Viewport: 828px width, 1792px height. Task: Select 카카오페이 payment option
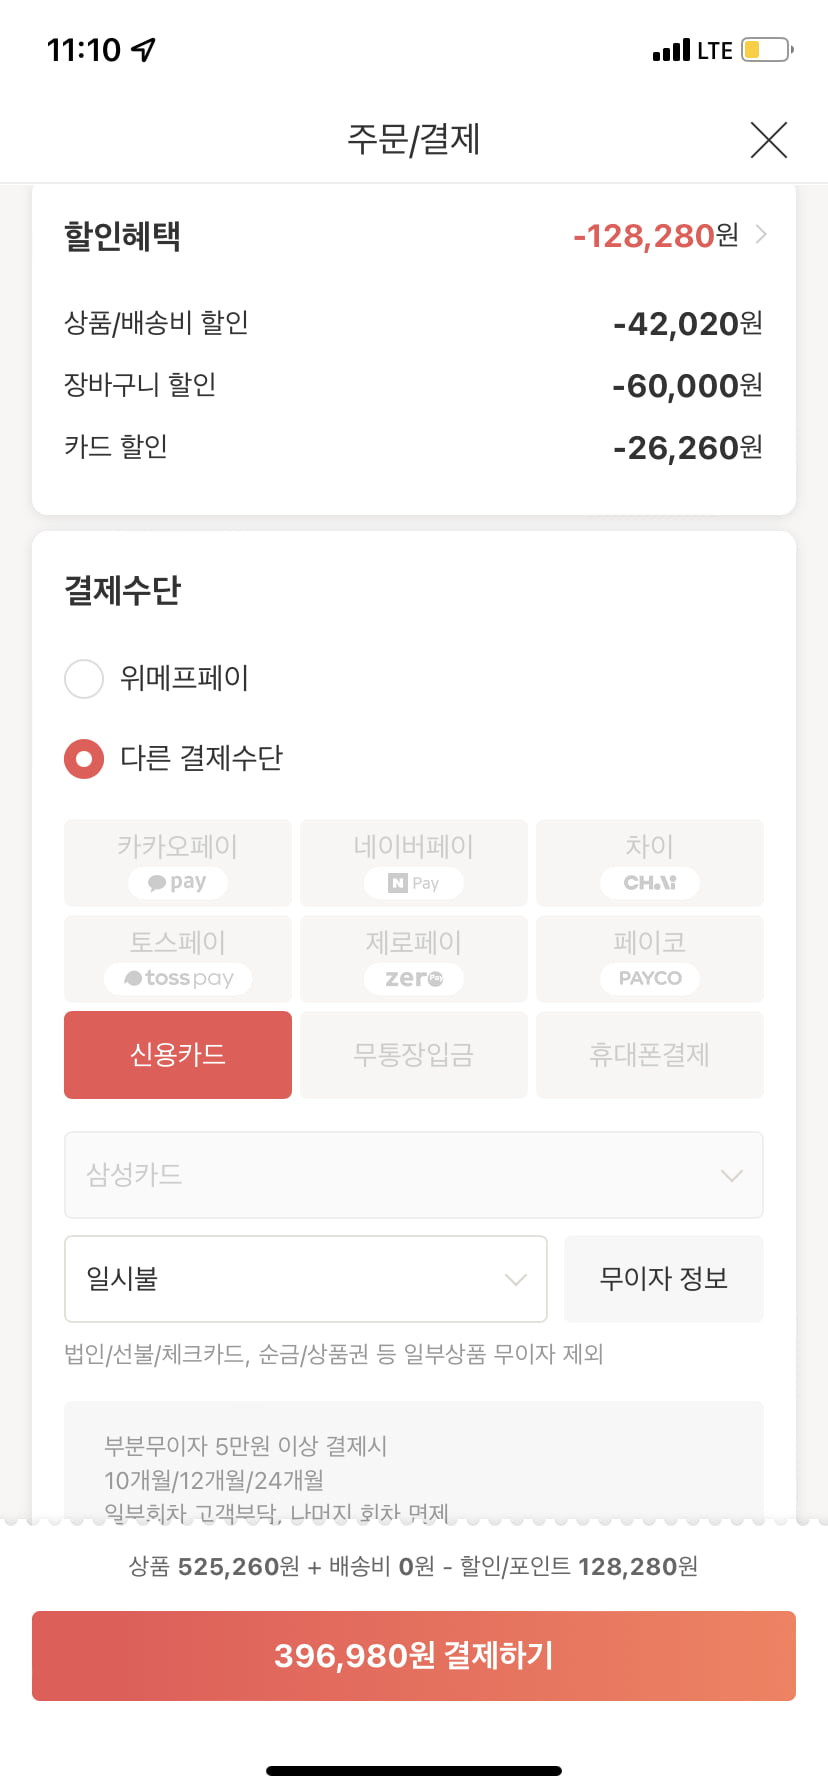pos(178,863)
